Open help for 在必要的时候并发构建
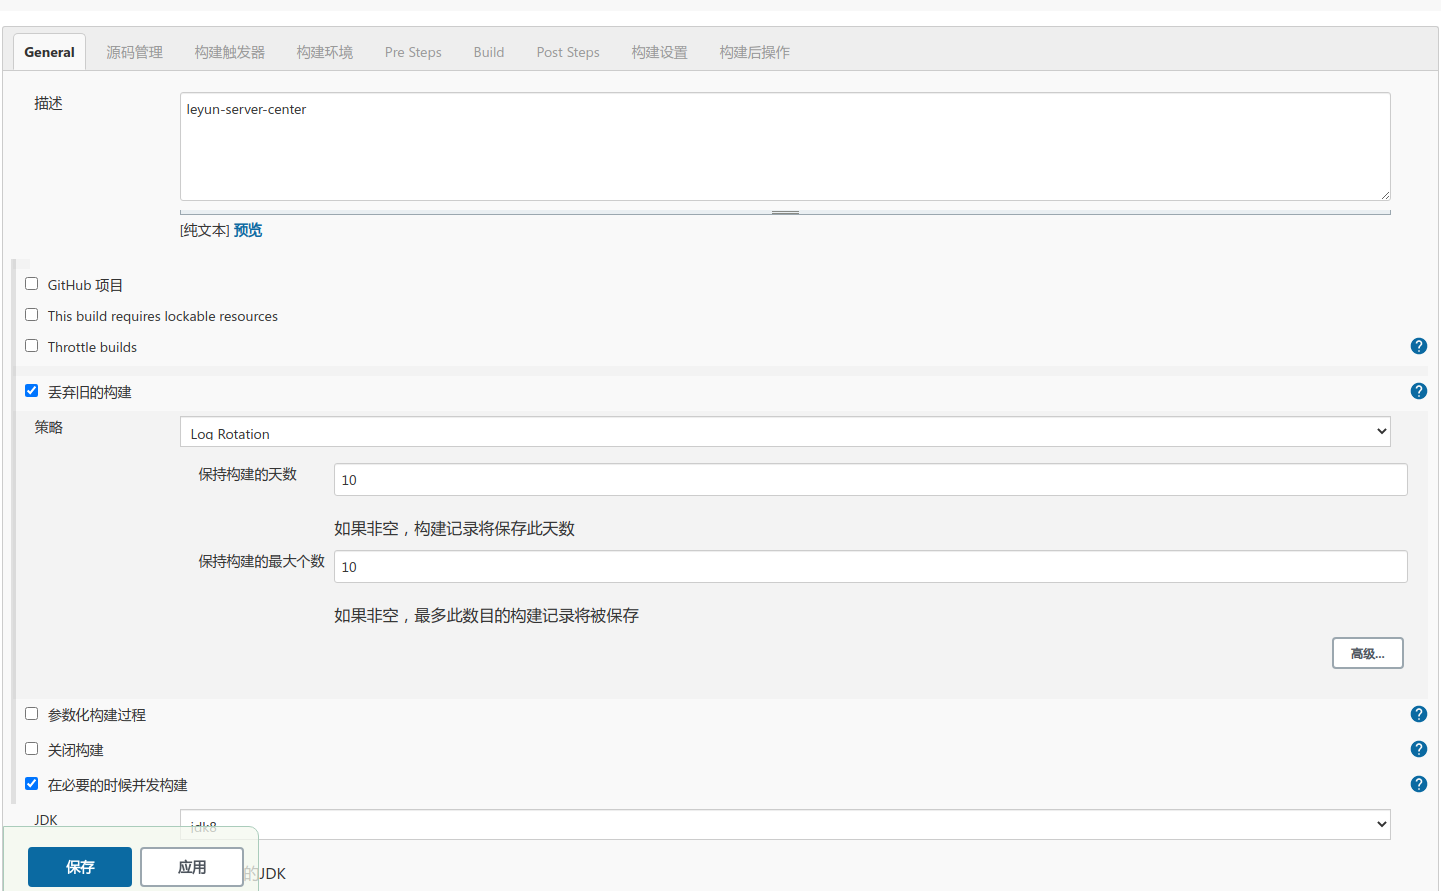The width and height of the screenshot is (1441, 891). pos(1418,784)
